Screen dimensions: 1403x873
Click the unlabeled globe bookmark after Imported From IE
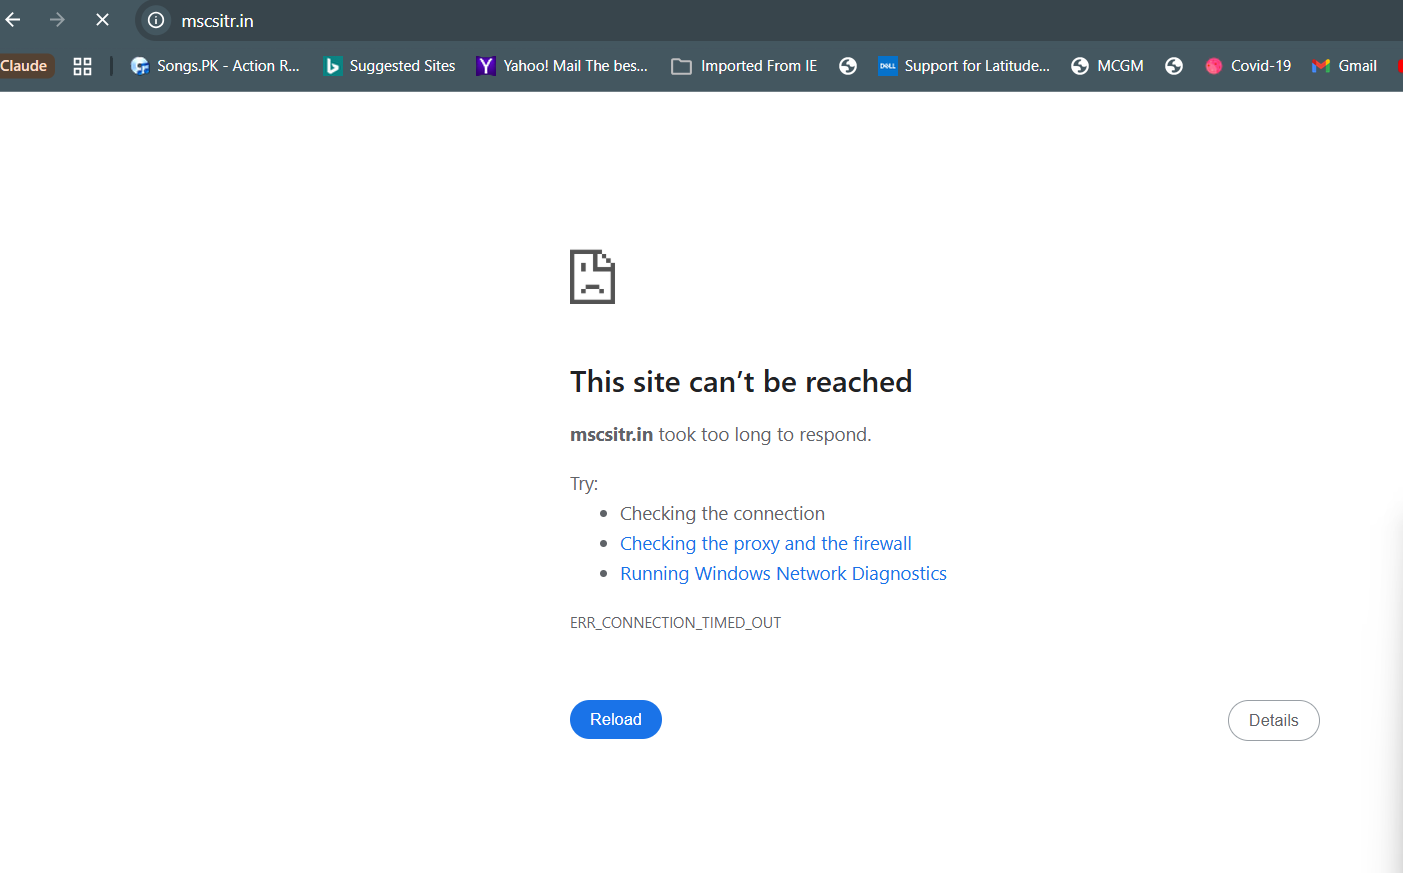click(x=848, y=66)
